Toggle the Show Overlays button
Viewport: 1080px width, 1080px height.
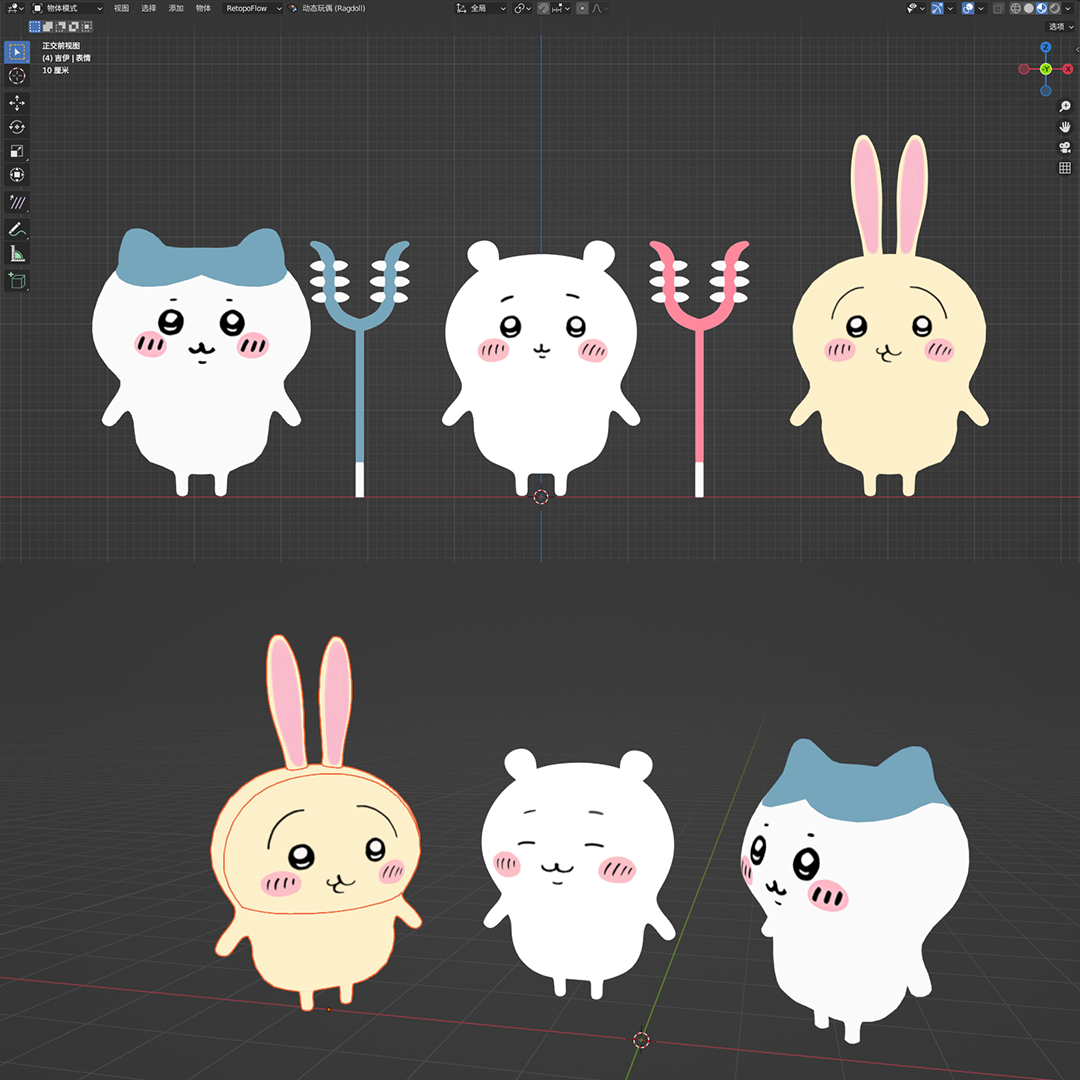[x=968, y=8]
